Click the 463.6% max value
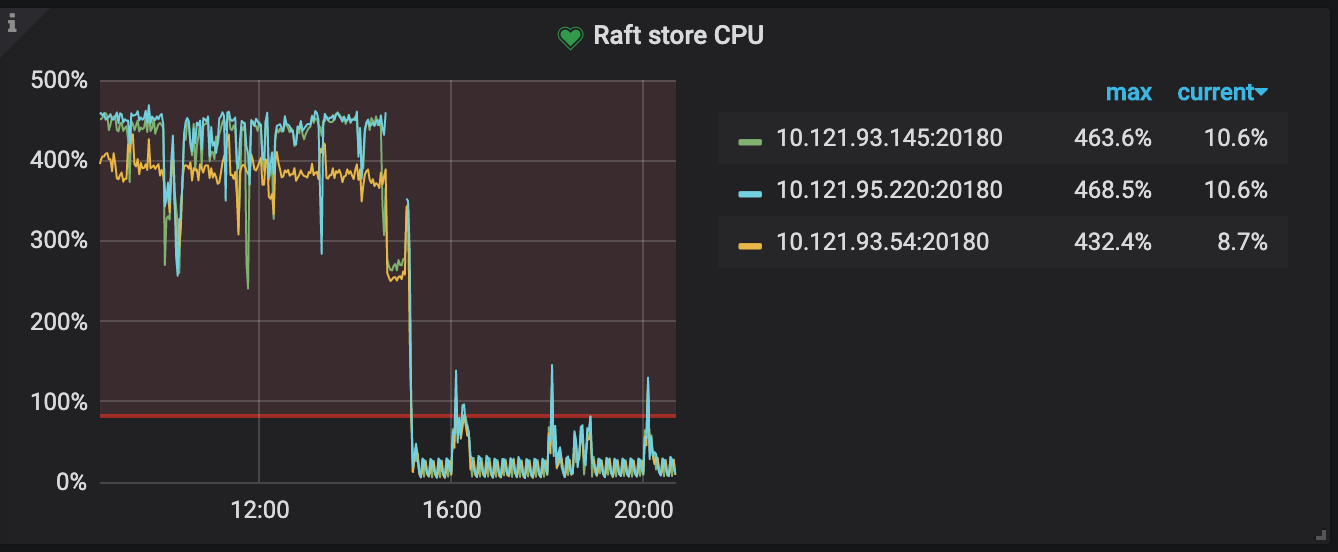The height and width of the screenshot is (552, 1338). pos(1113,139)
